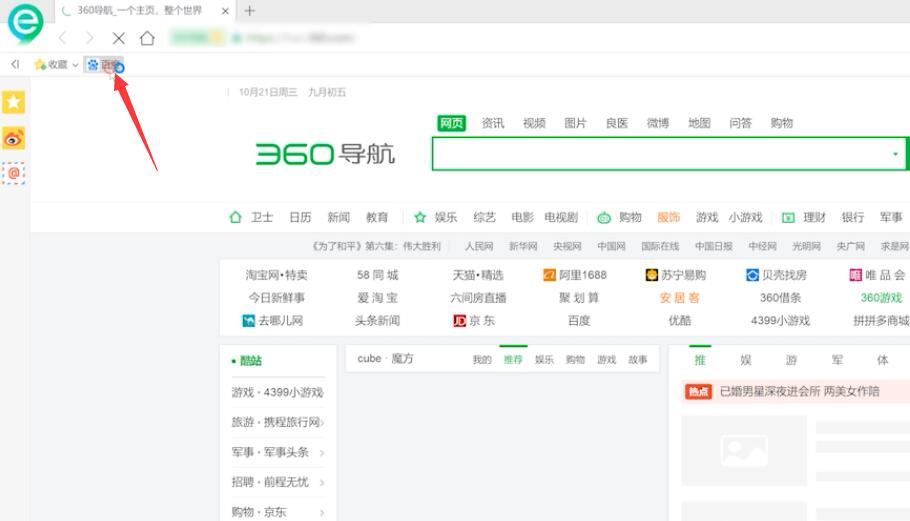
Task: Click the star icon beside 娱乐
Action: pos(420,218)
